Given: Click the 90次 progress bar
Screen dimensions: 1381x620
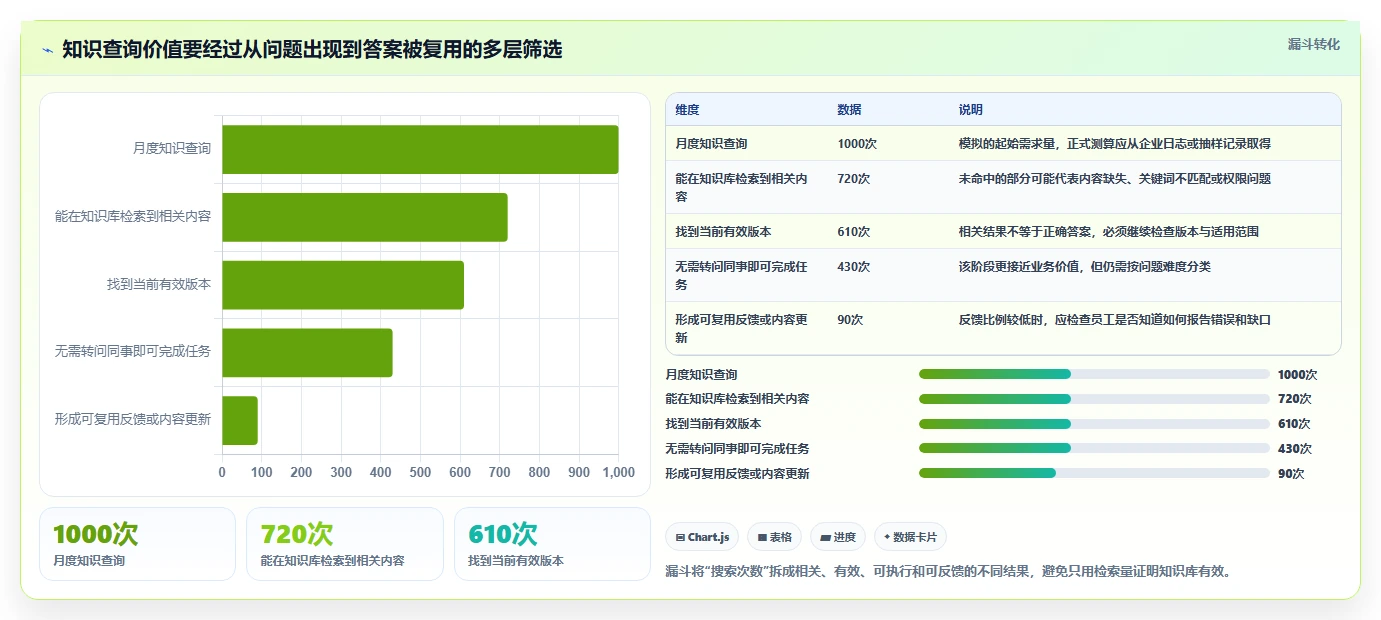Looking at the screenshot, I should click(x=1094, y=473).
